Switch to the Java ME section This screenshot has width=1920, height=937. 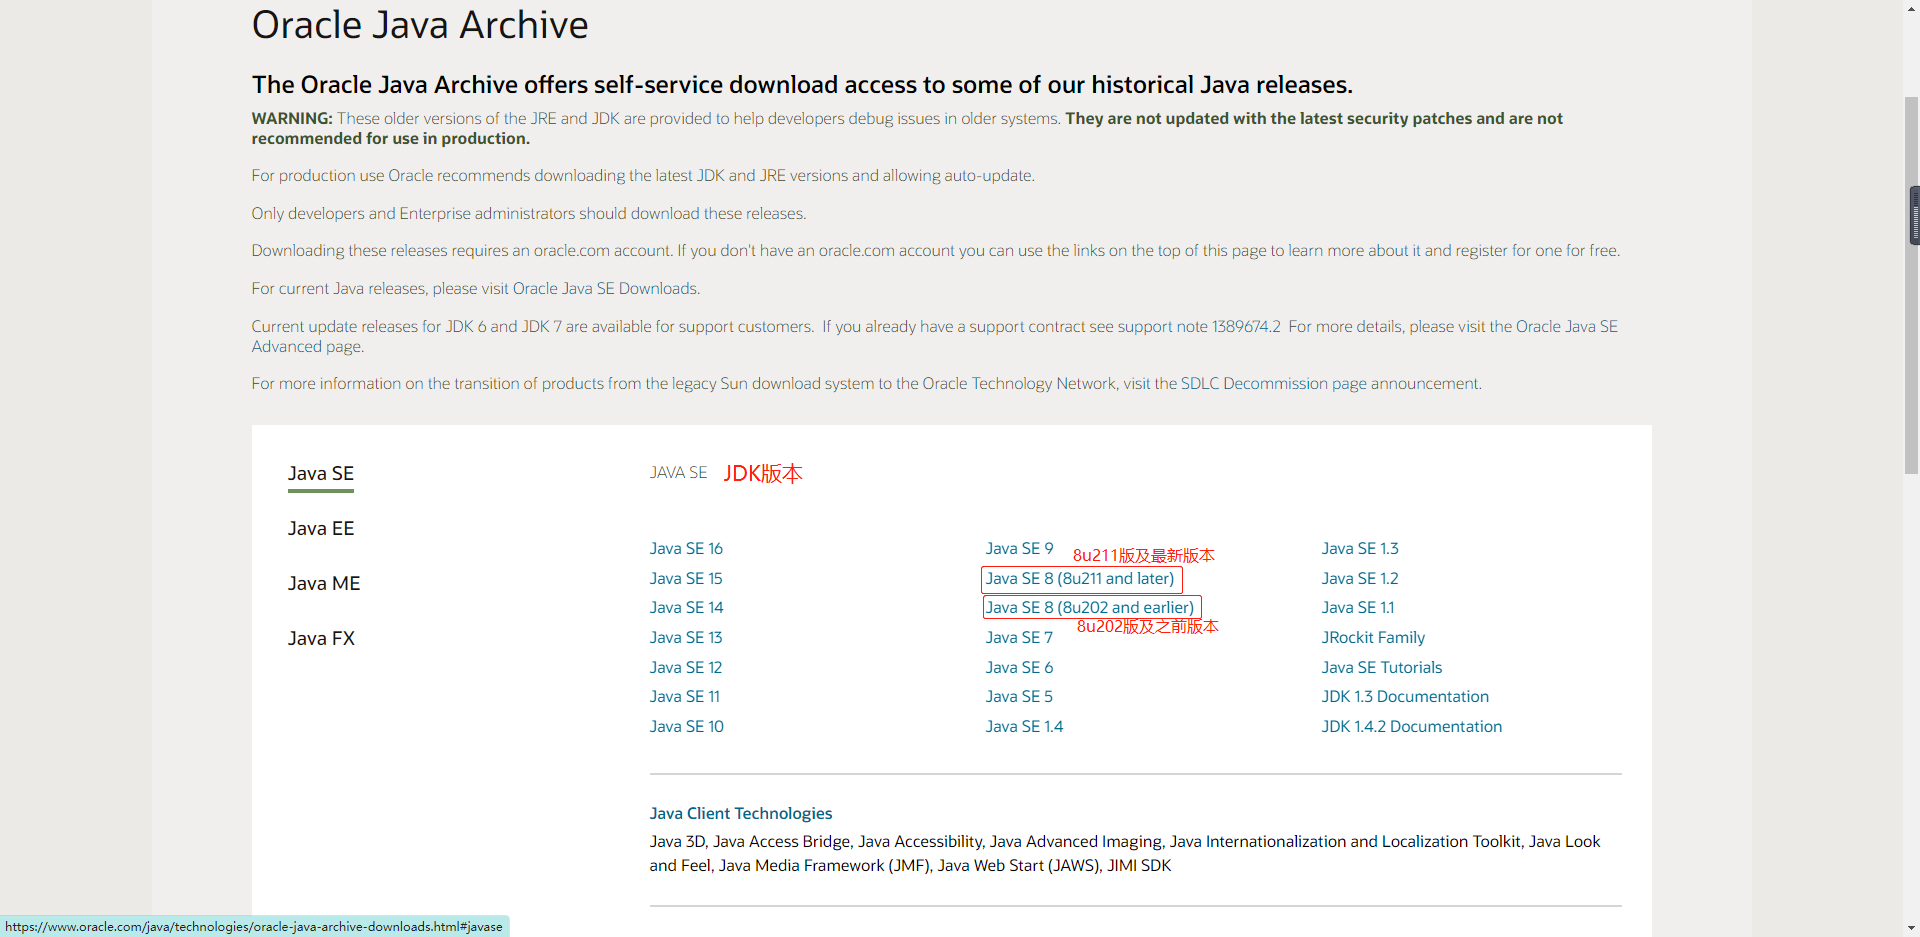tap(323, 583)
